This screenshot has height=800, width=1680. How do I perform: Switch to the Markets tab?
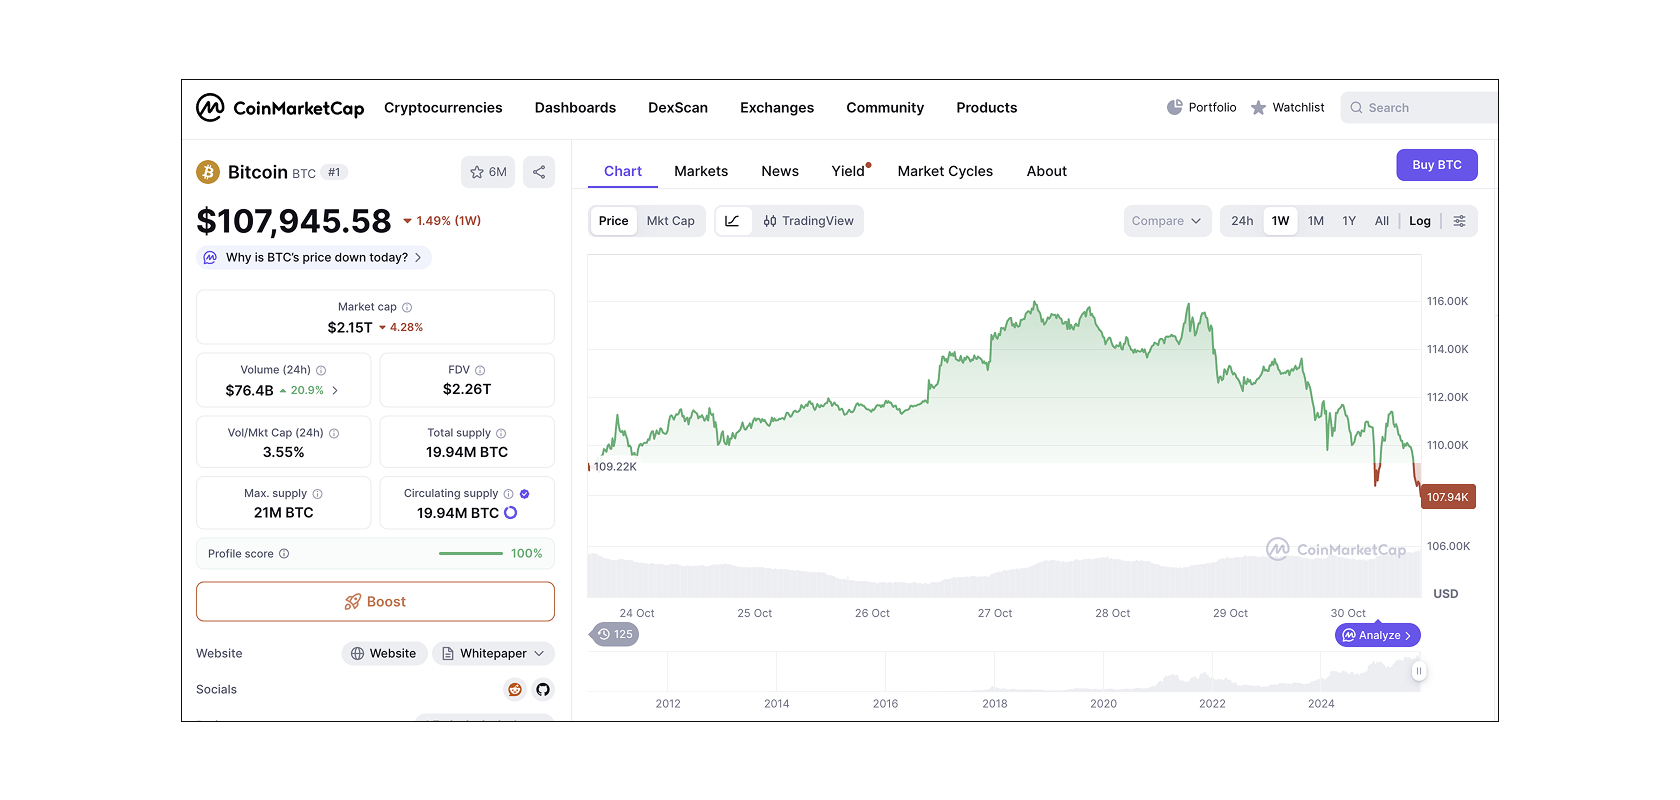[701, 171]
